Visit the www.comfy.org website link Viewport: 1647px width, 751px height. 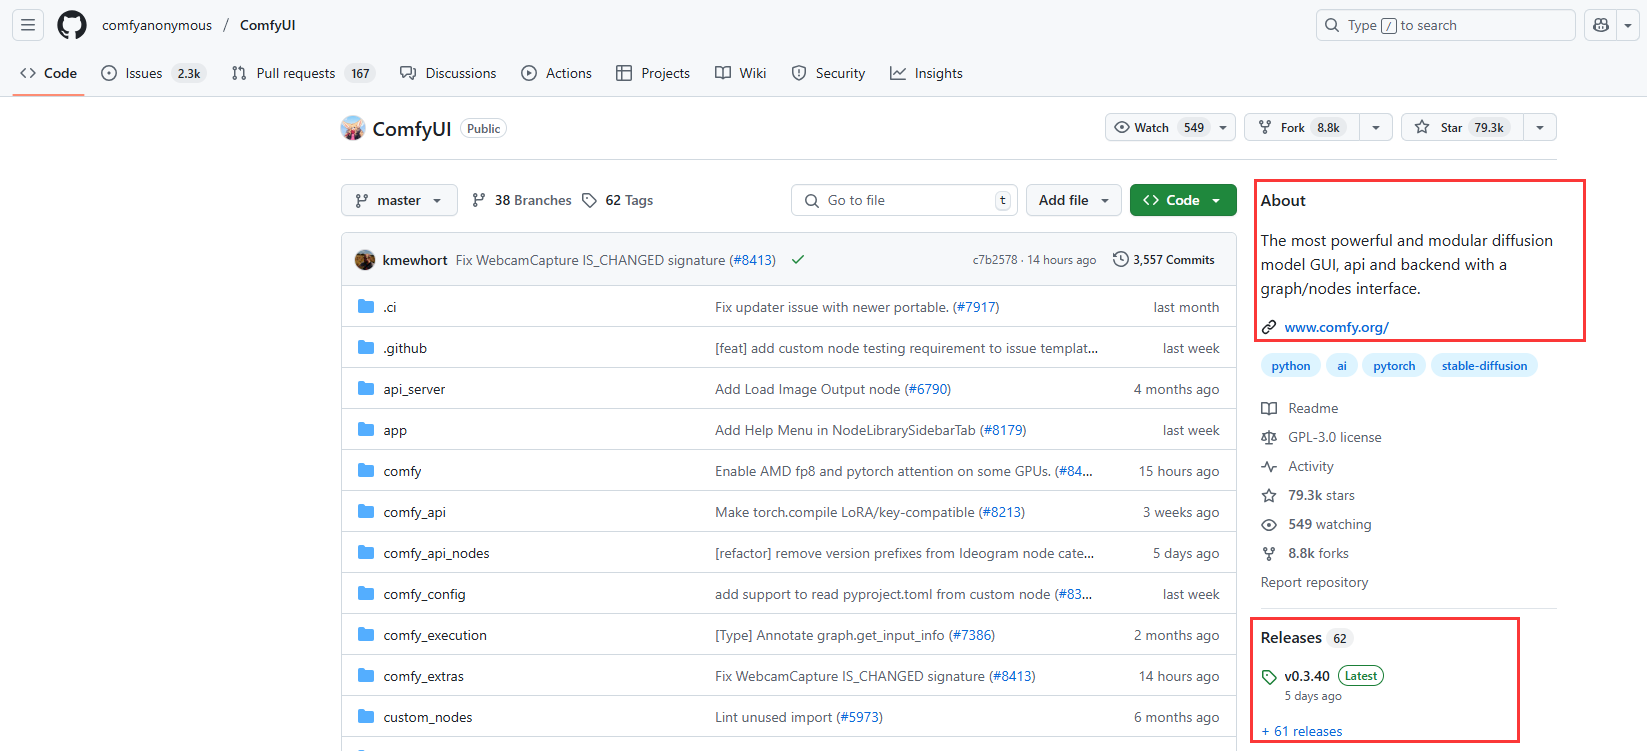(1336, 327)
